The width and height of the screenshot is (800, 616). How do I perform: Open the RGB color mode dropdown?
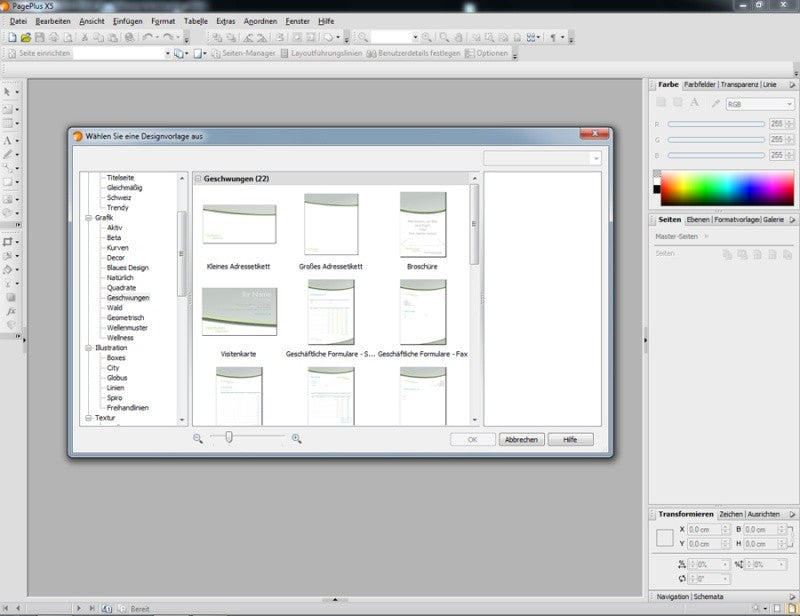pyautogui.click(x=760, y=104)
